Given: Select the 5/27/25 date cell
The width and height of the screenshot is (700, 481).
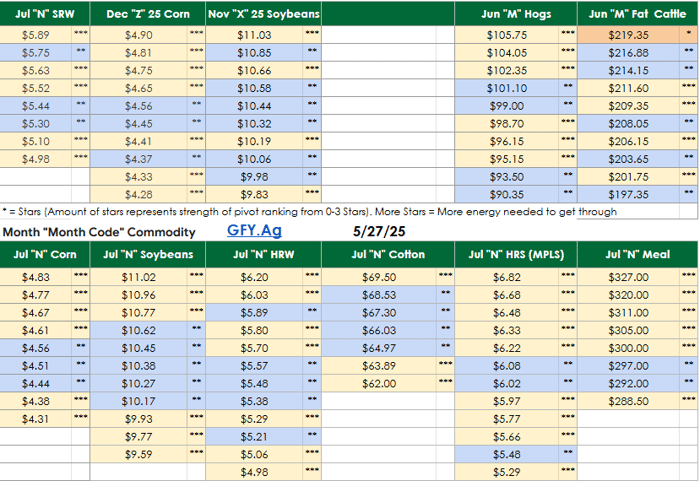Looking at the screenshot, I should [379, 231].
